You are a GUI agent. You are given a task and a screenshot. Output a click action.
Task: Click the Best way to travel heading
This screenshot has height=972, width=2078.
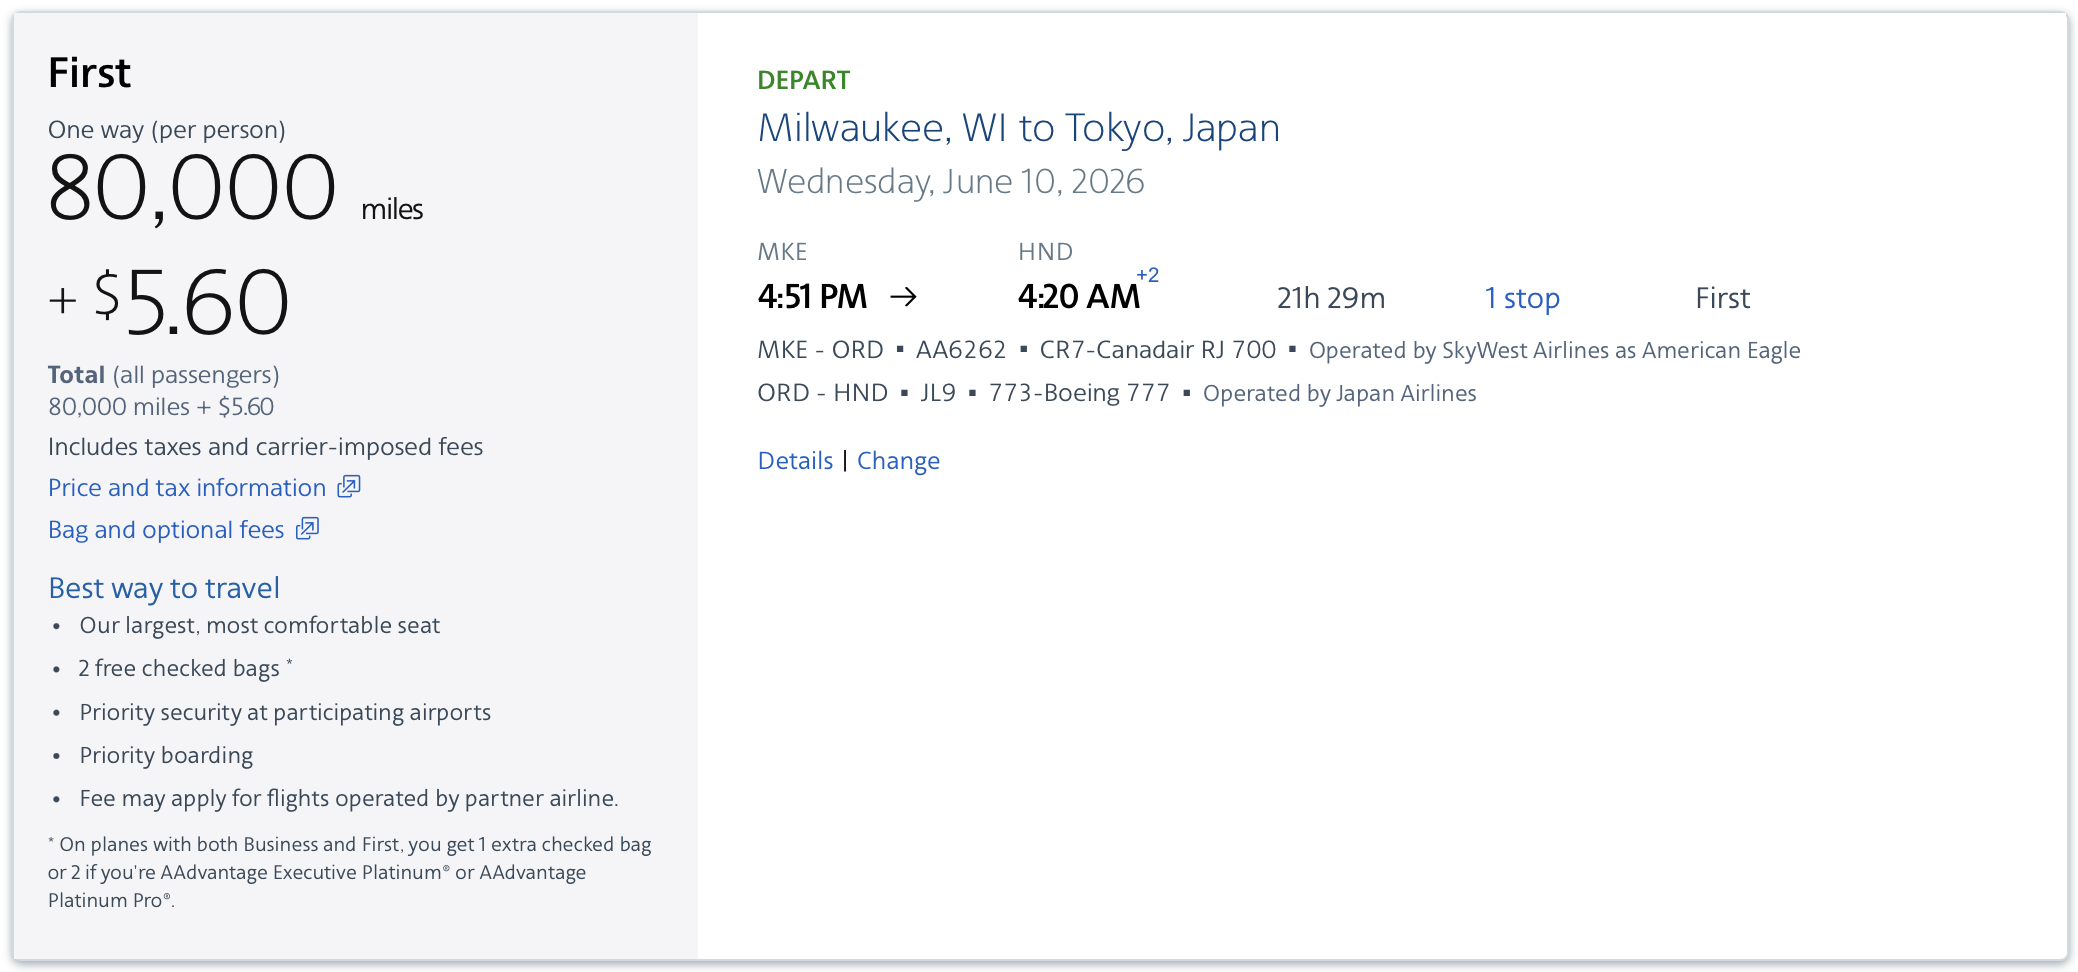point(164,588)
